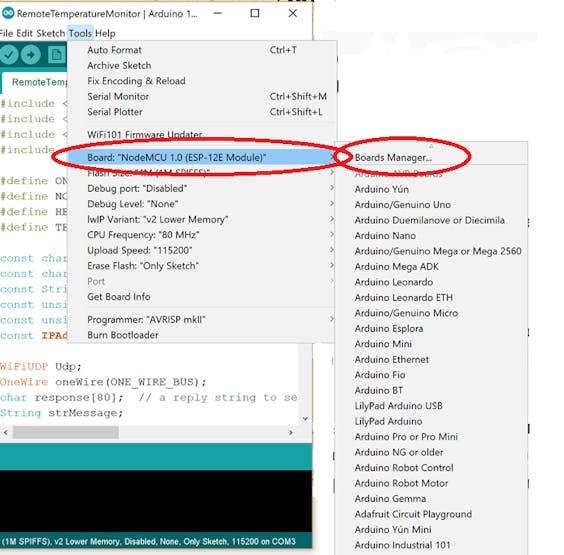Select Fix Encoding & Reload

coord(202,81)
